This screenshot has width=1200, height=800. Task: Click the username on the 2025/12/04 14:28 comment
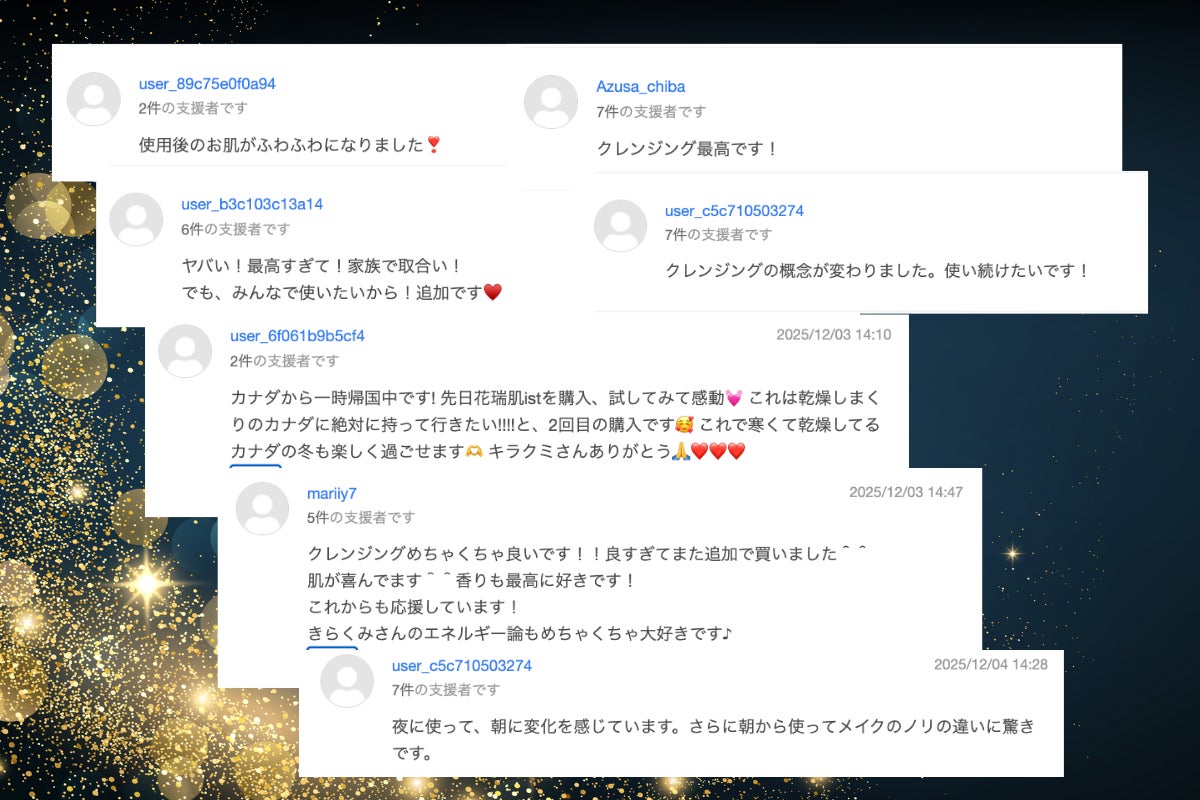461,666
